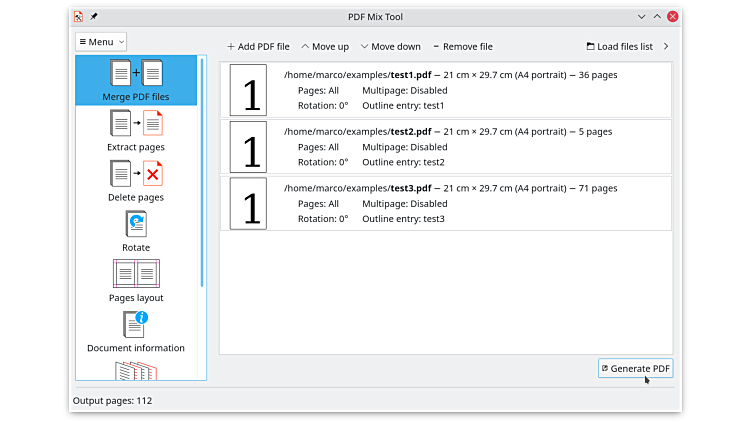The height and width of the screenshot is (423, 752).
Task: Select the test3.pdf file row
Action: point(450,203)
